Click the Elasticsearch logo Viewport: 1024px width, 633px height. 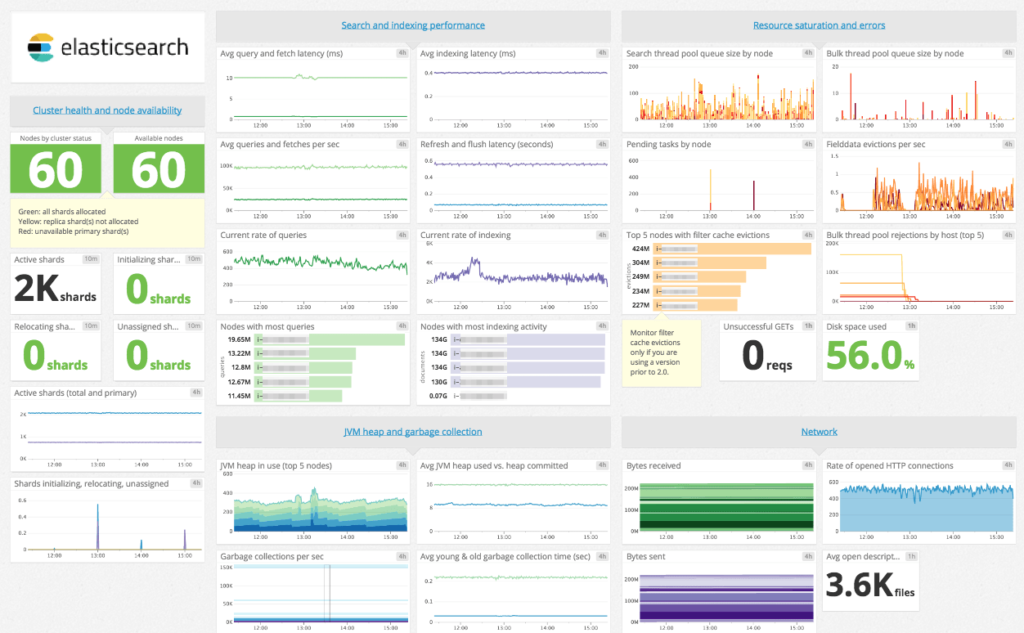click(107, 47)
